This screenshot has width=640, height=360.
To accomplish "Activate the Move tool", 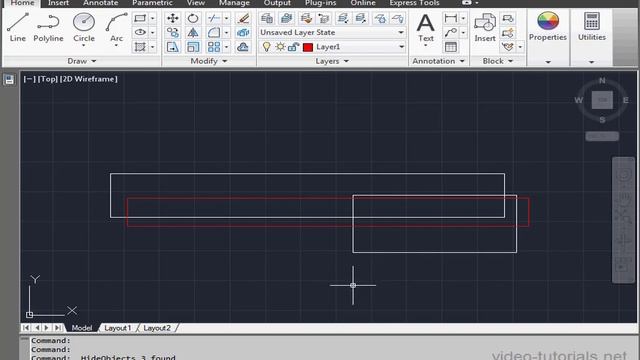I will coord(173,18).
